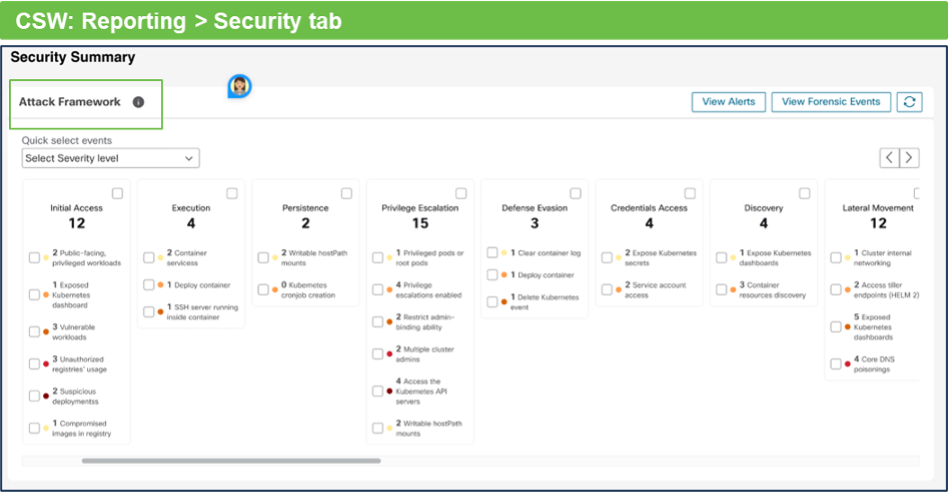Check the SSH server running inside container checkbox

(x=148, y=311)
